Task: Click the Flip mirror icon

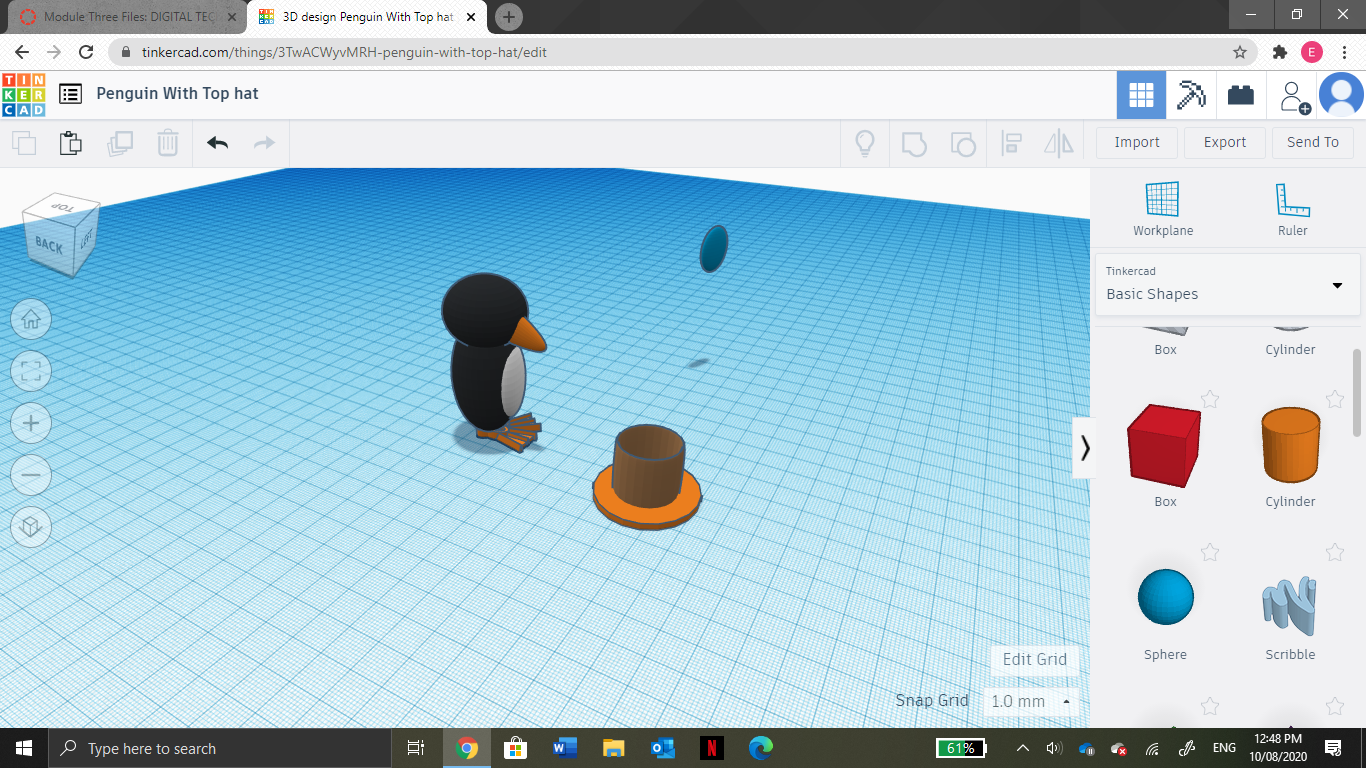Action: point(1059,143)
